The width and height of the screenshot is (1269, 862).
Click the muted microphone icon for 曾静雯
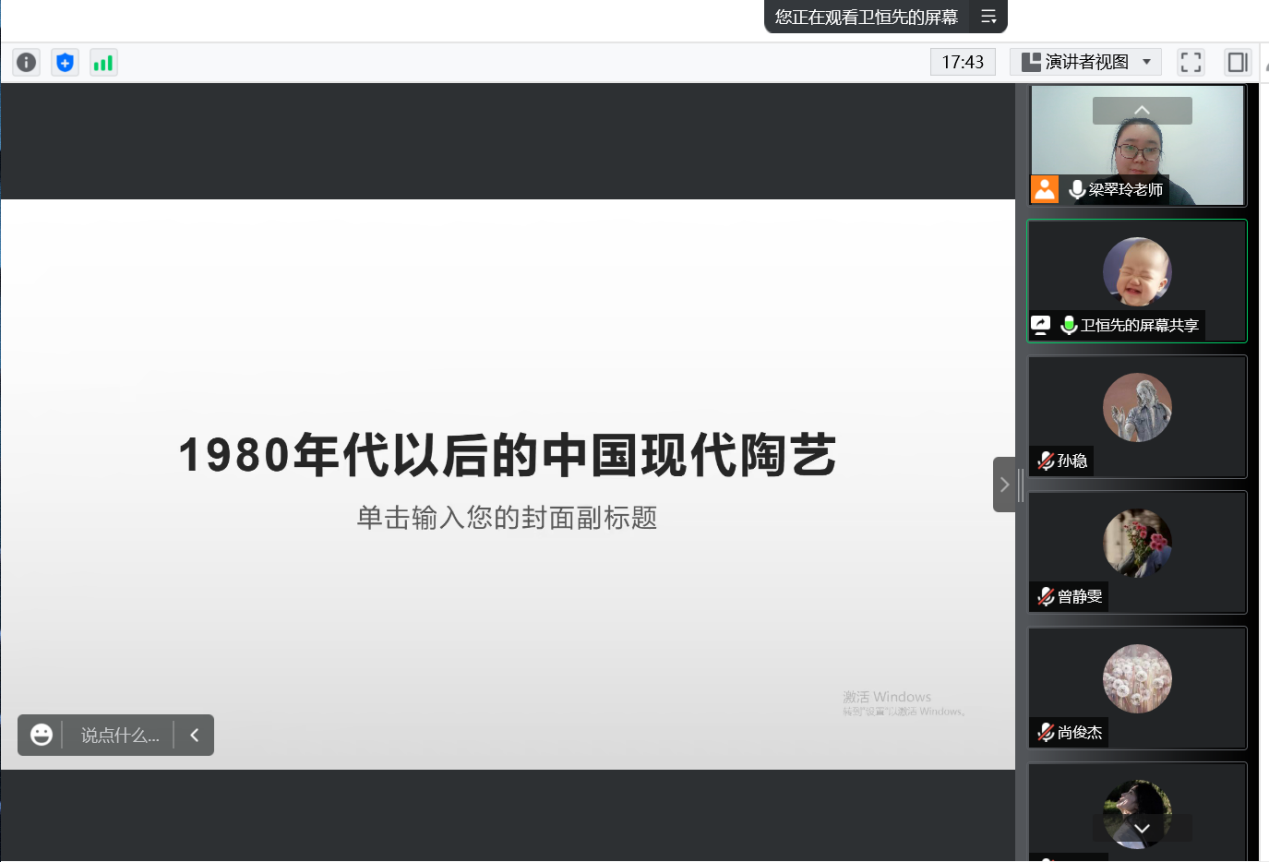tap(1045, 597)
